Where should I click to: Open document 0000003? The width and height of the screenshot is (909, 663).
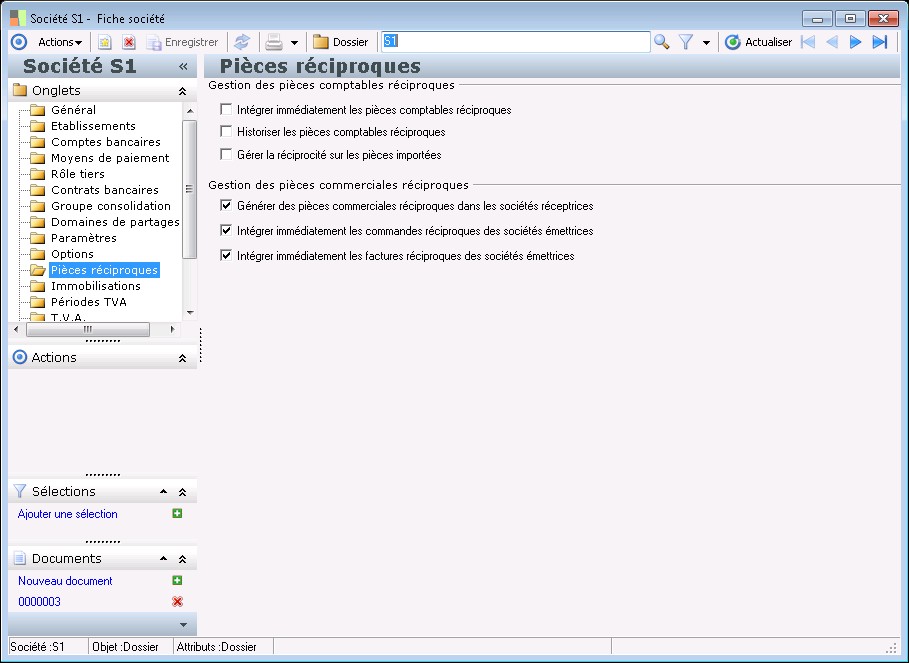[39, 602]
